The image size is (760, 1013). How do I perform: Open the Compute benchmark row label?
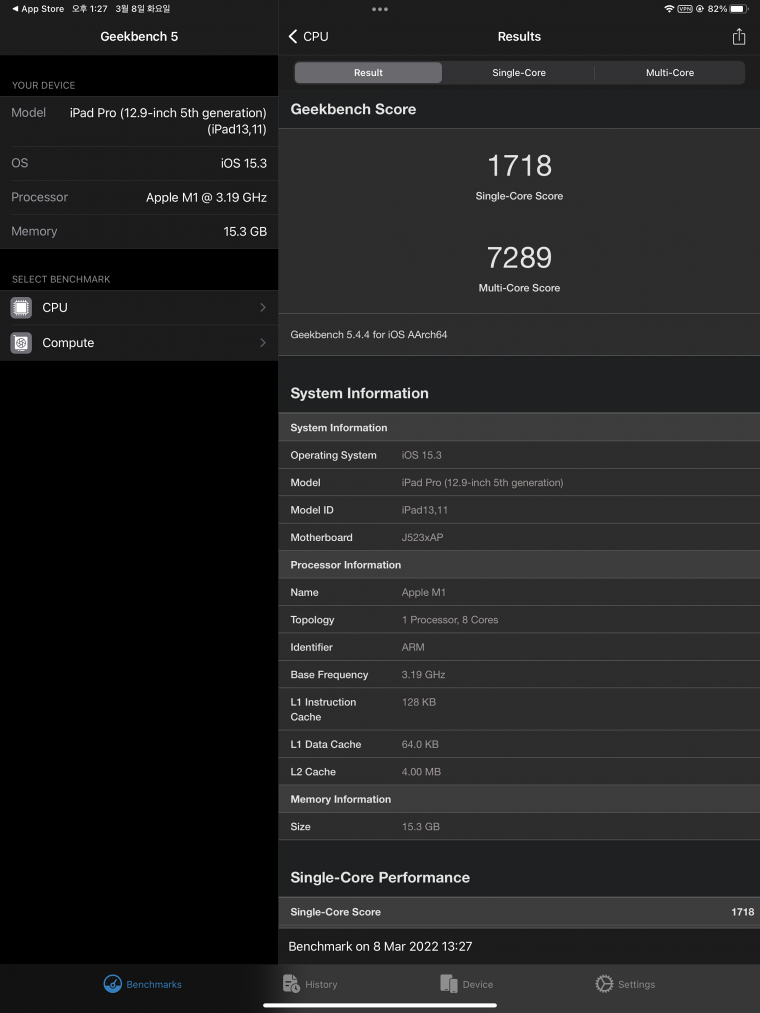pyautogui.click(x=68, y=343)
